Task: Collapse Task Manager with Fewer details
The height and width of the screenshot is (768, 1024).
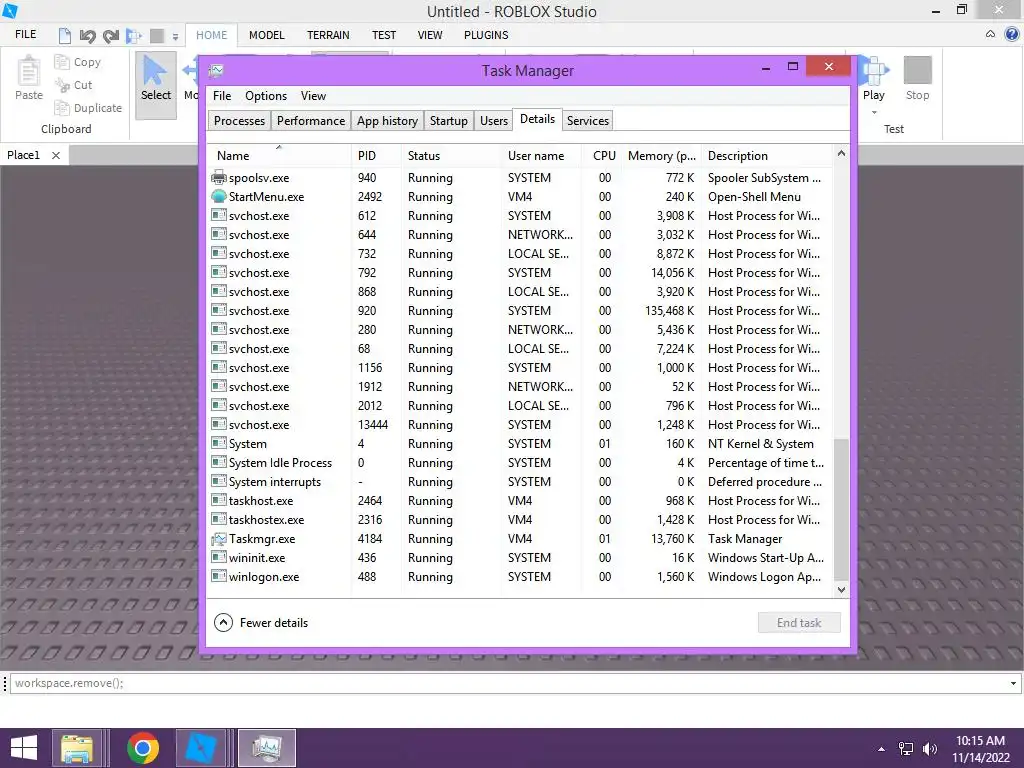Action: coord(261,623)
